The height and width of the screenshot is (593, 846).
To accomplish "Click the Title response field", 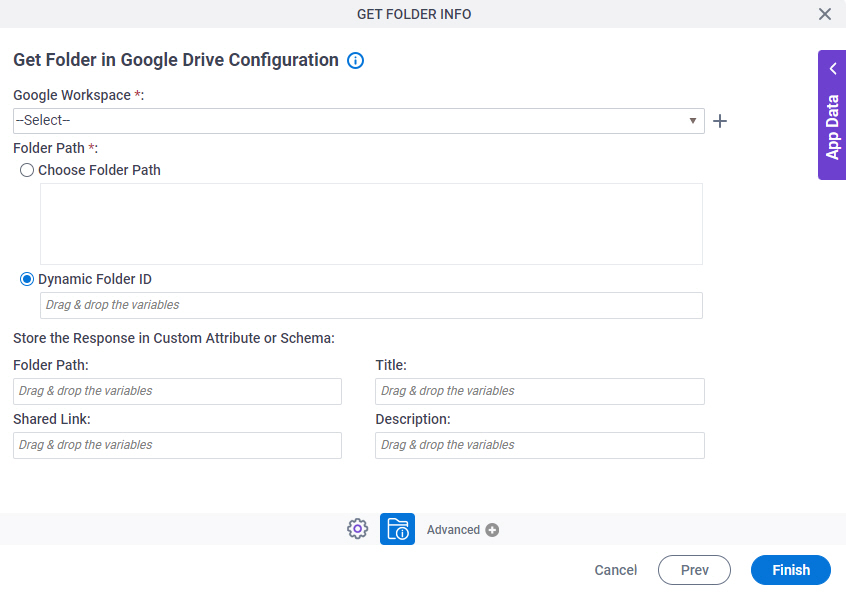I will tap(540, 391).
